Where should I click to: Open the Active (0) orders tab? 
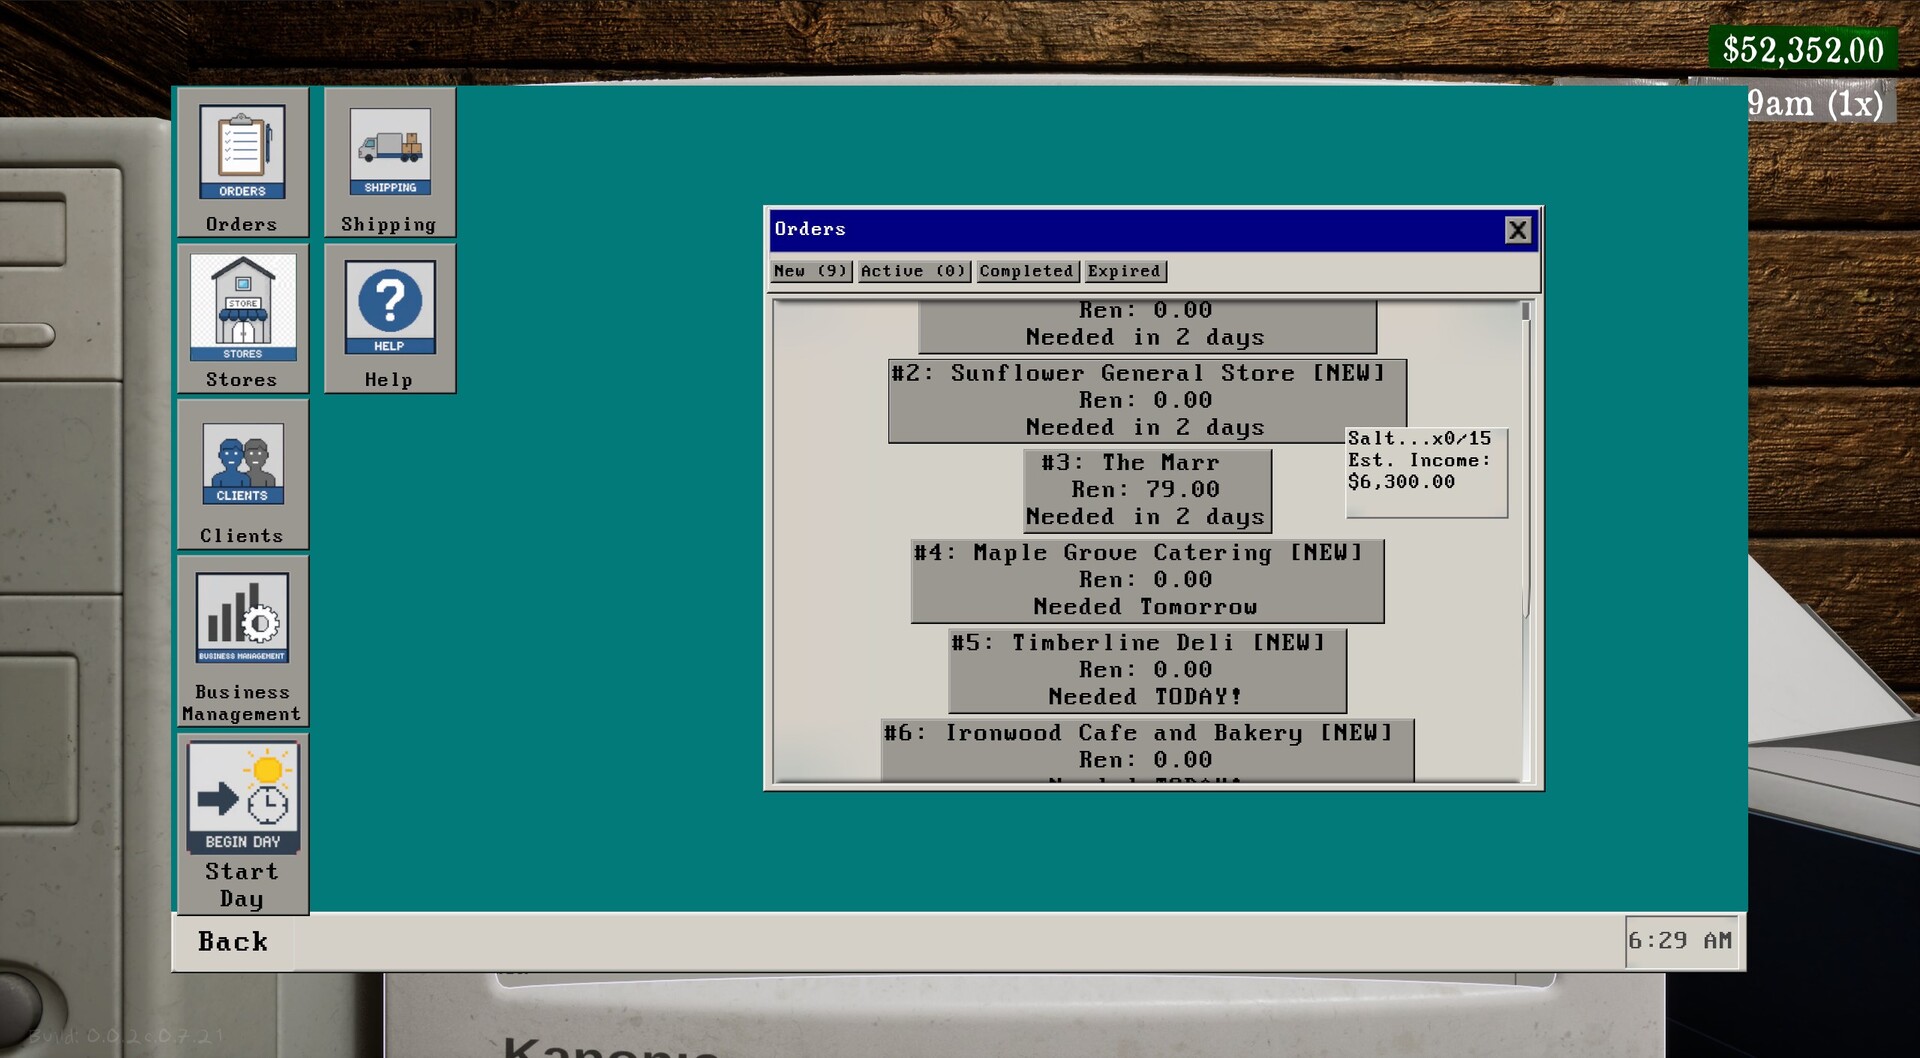tap(912, 271)
